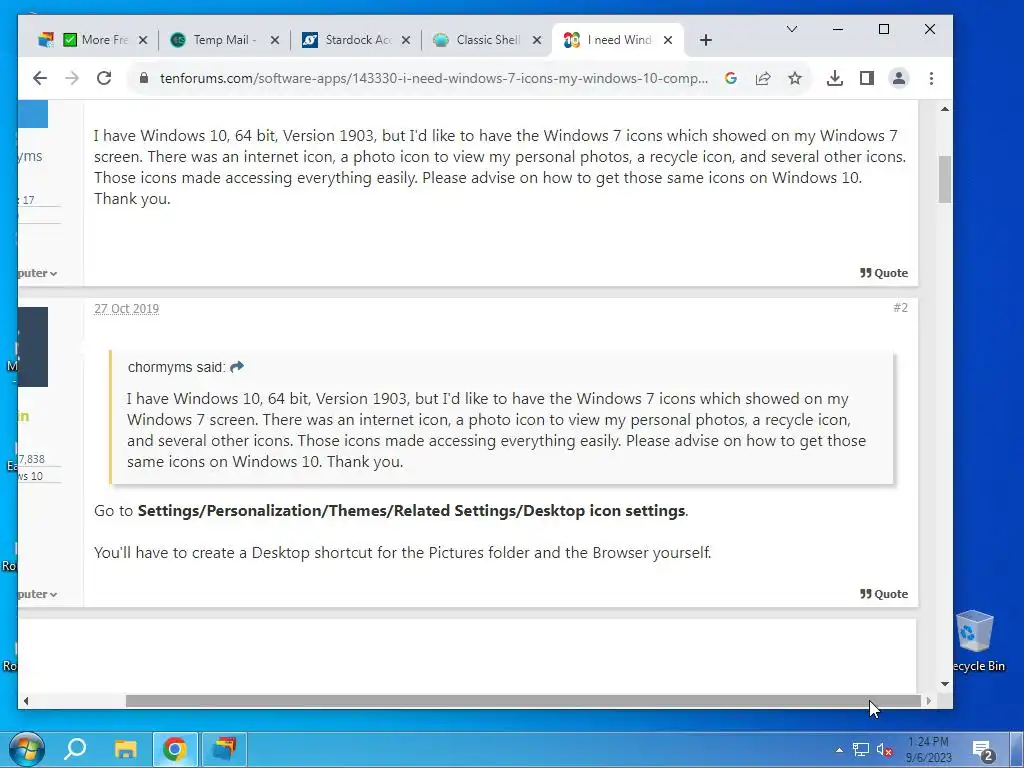Close the Temp Mail tab
This screenshot has height=768, width=1024.
(275, 40)
